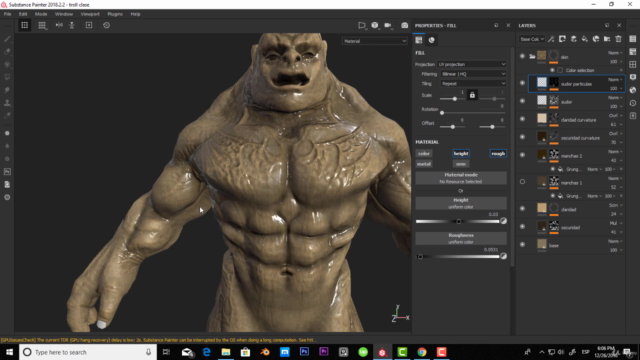Hide the claridad curvature layer
The image size is (640, 360).
pos(522,119)
